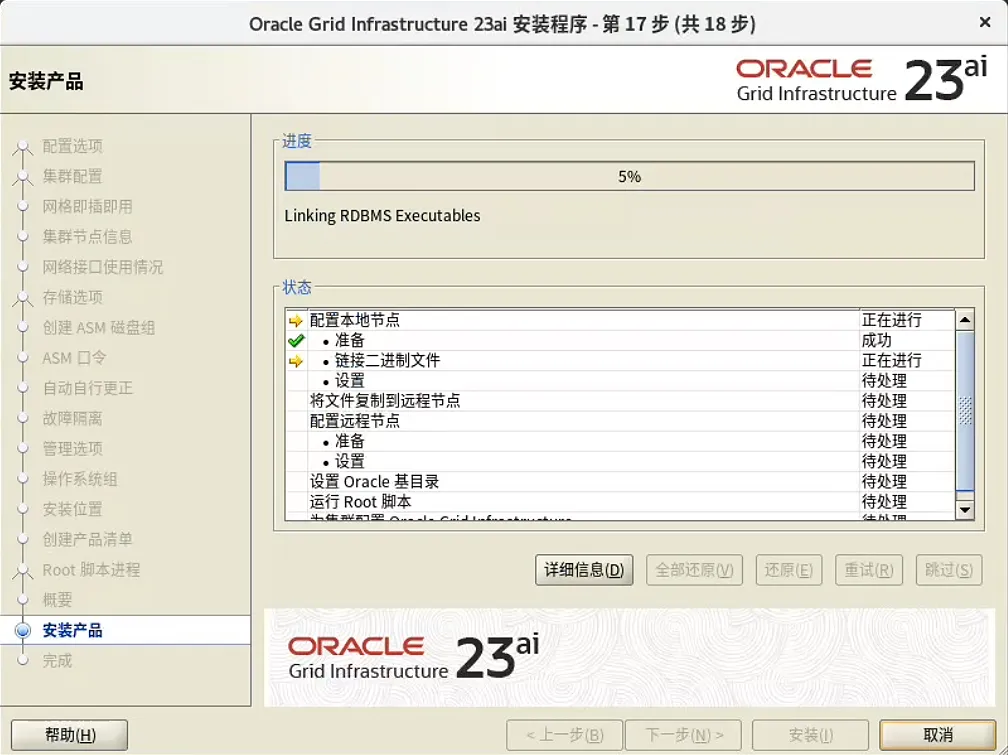Click the 帮助(H) help button
Screen dimensions: 1008x755
tap(68, 734)
